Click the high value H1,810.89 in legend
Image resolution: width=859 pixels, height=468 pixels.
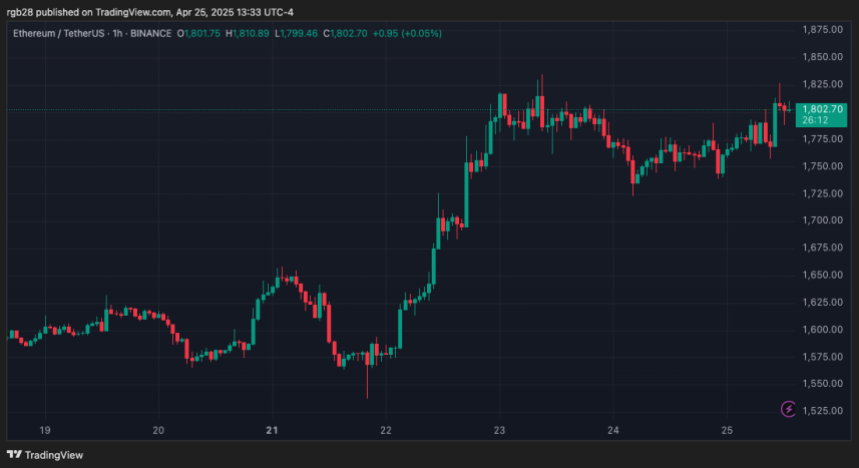tap(251, 33)
